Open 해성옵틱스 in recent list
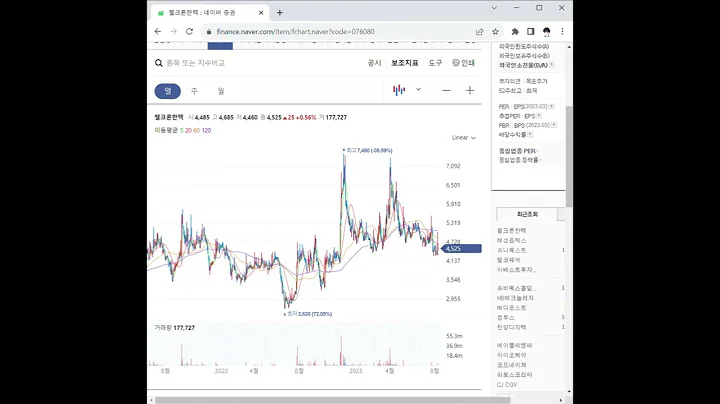The height and width of the screenshot is (404, 720). tap(512, 241)
